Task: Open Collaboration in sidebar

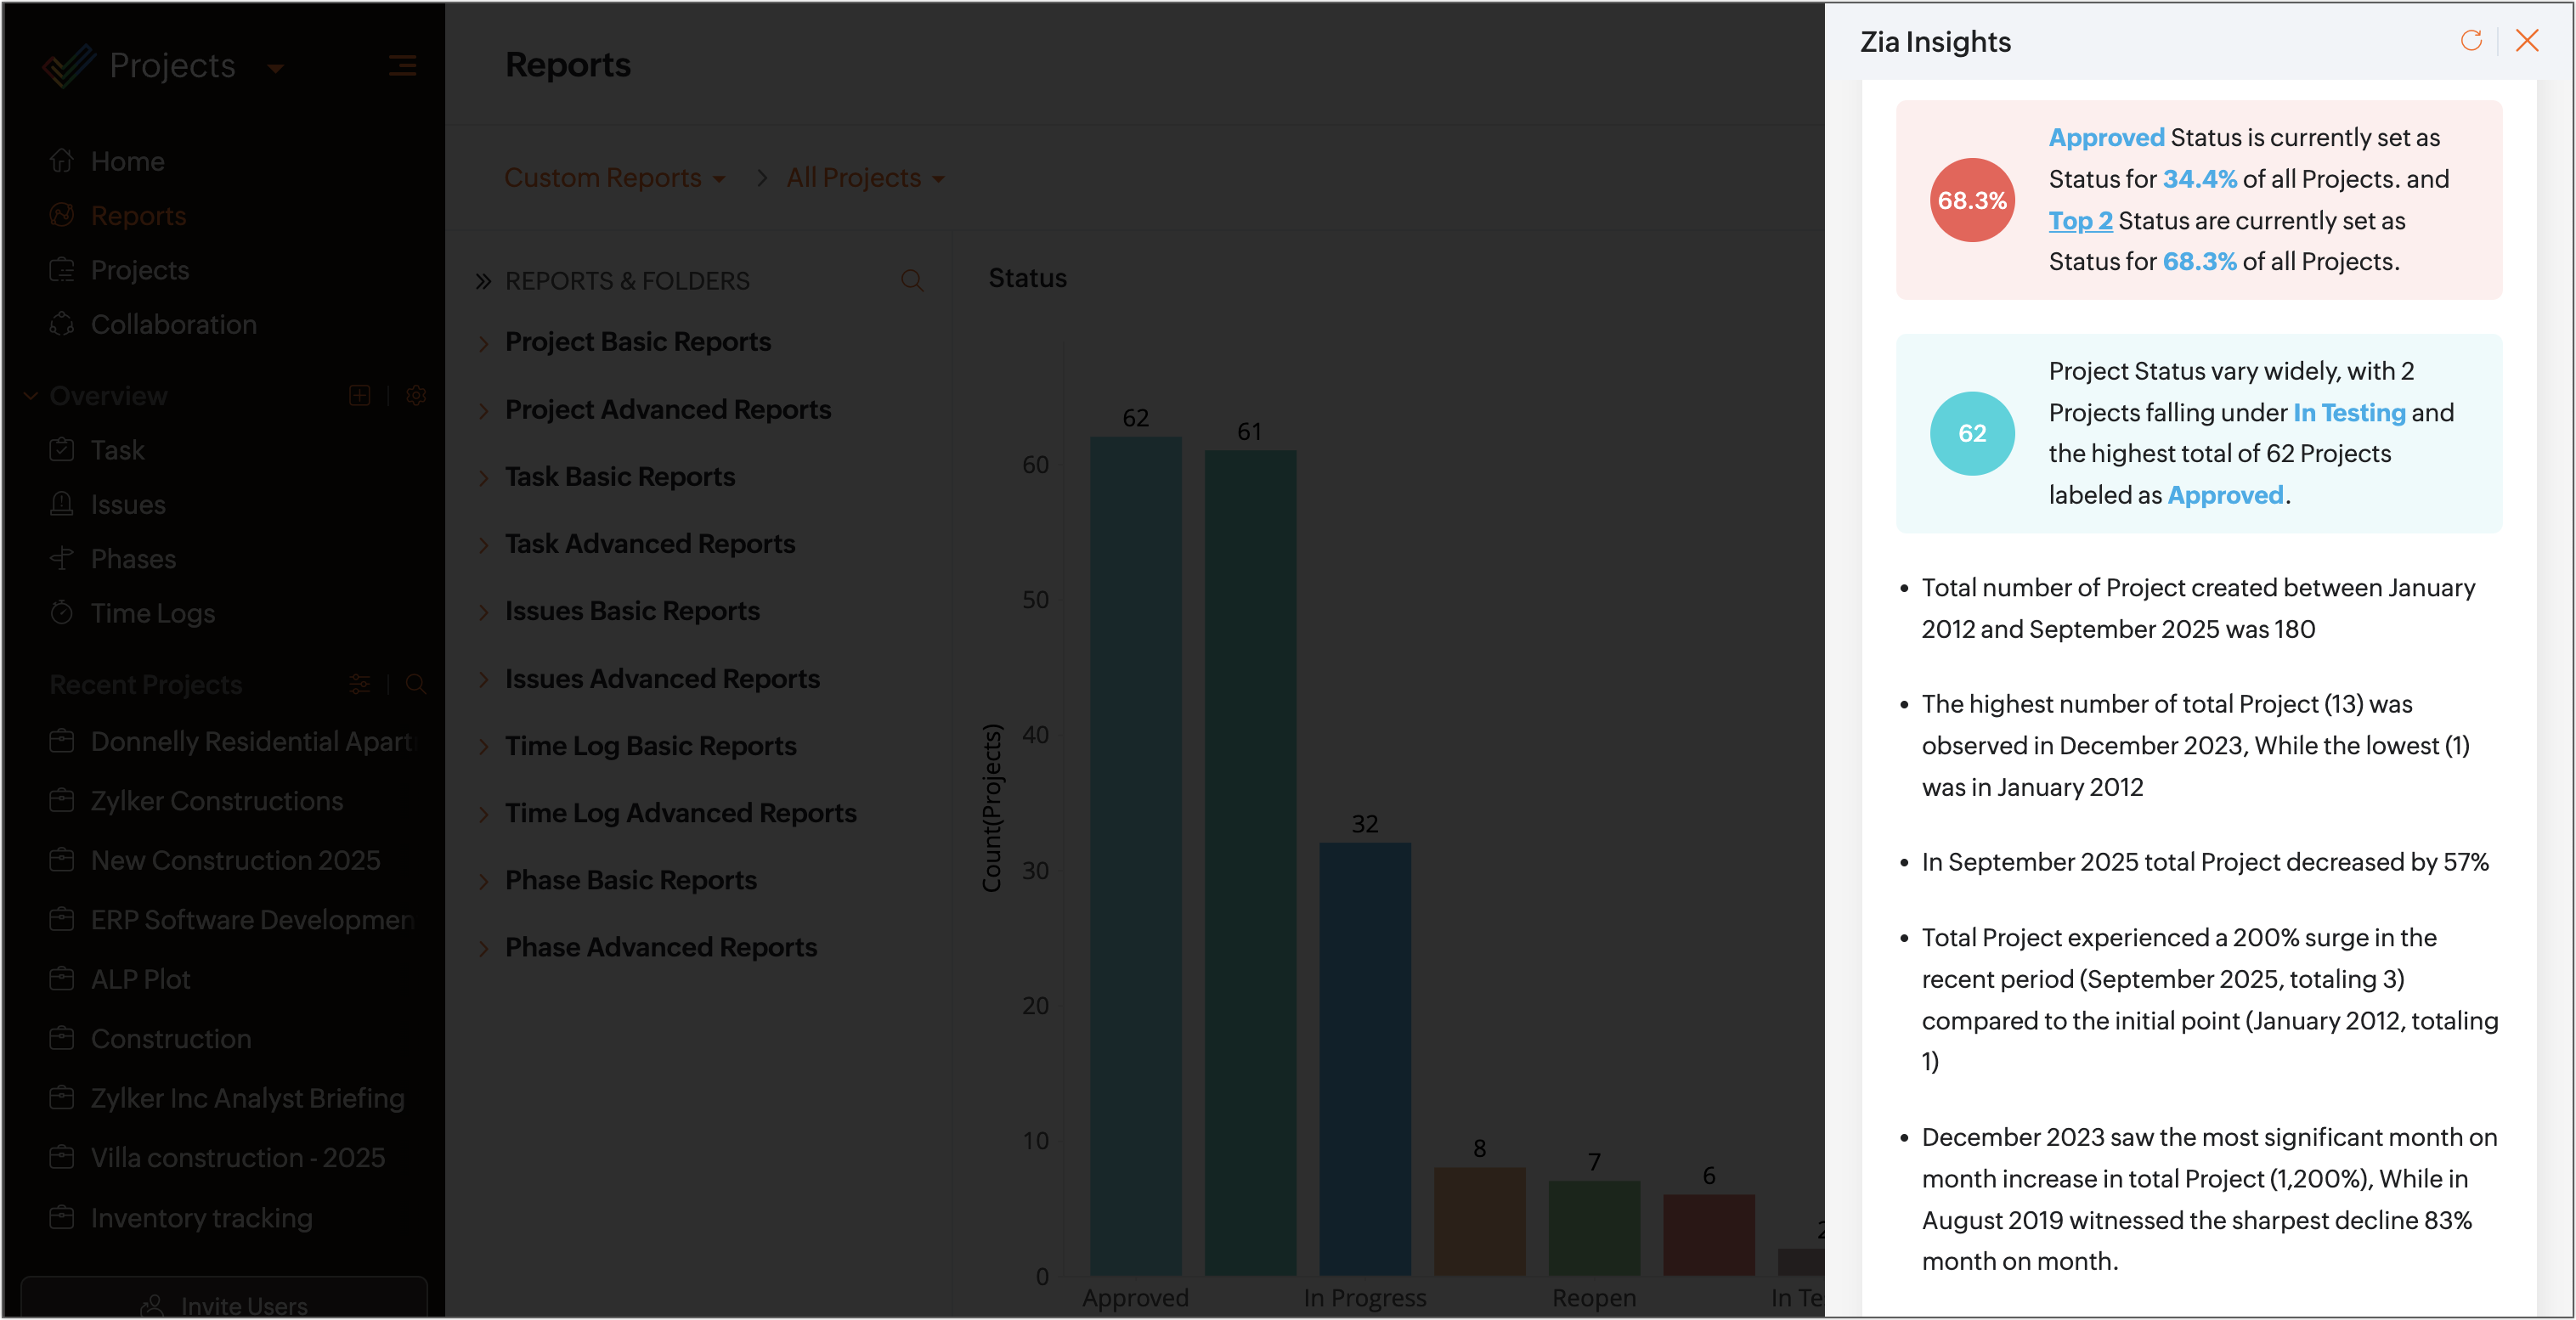Action: [173, 325]
